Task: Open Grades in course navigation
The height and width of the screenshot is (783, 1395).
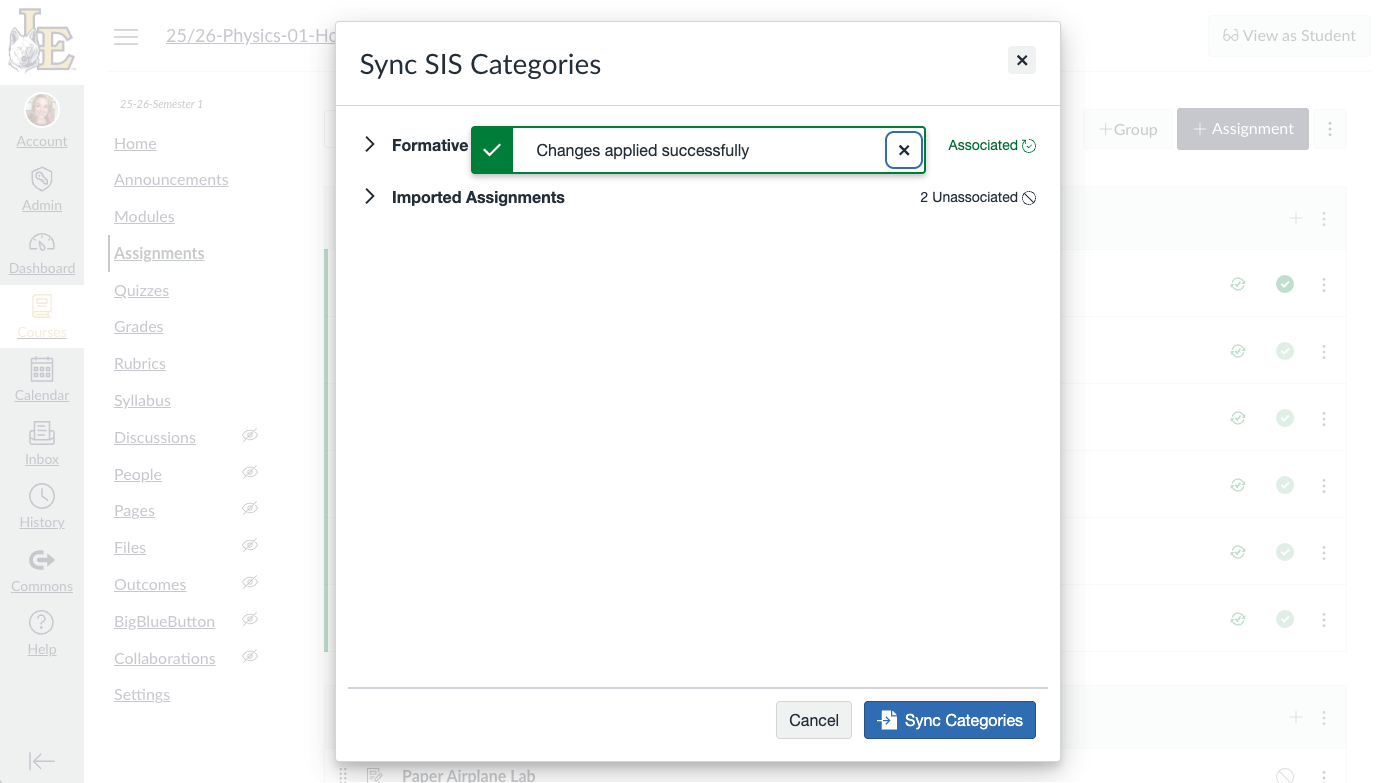Action: (139, 327)
